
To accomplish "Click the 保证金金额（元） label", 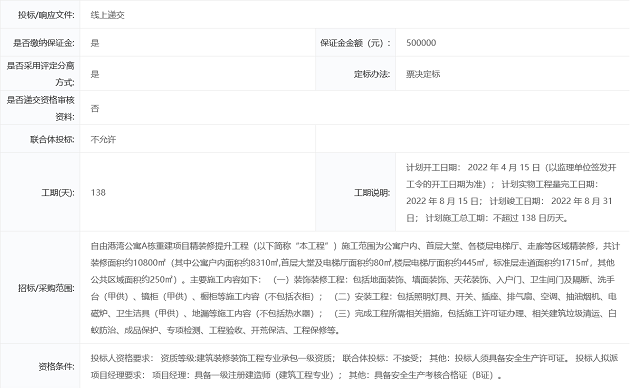I will (355, 43).
